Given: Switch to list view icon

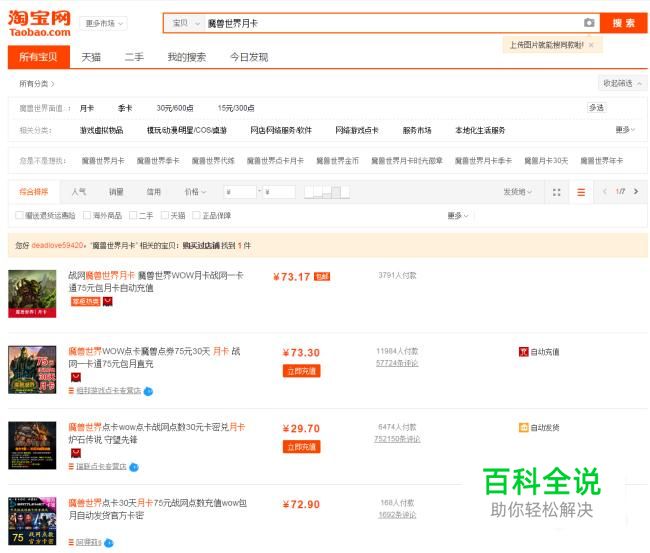Looking at the screenshot, I should [x=581, y=192].
